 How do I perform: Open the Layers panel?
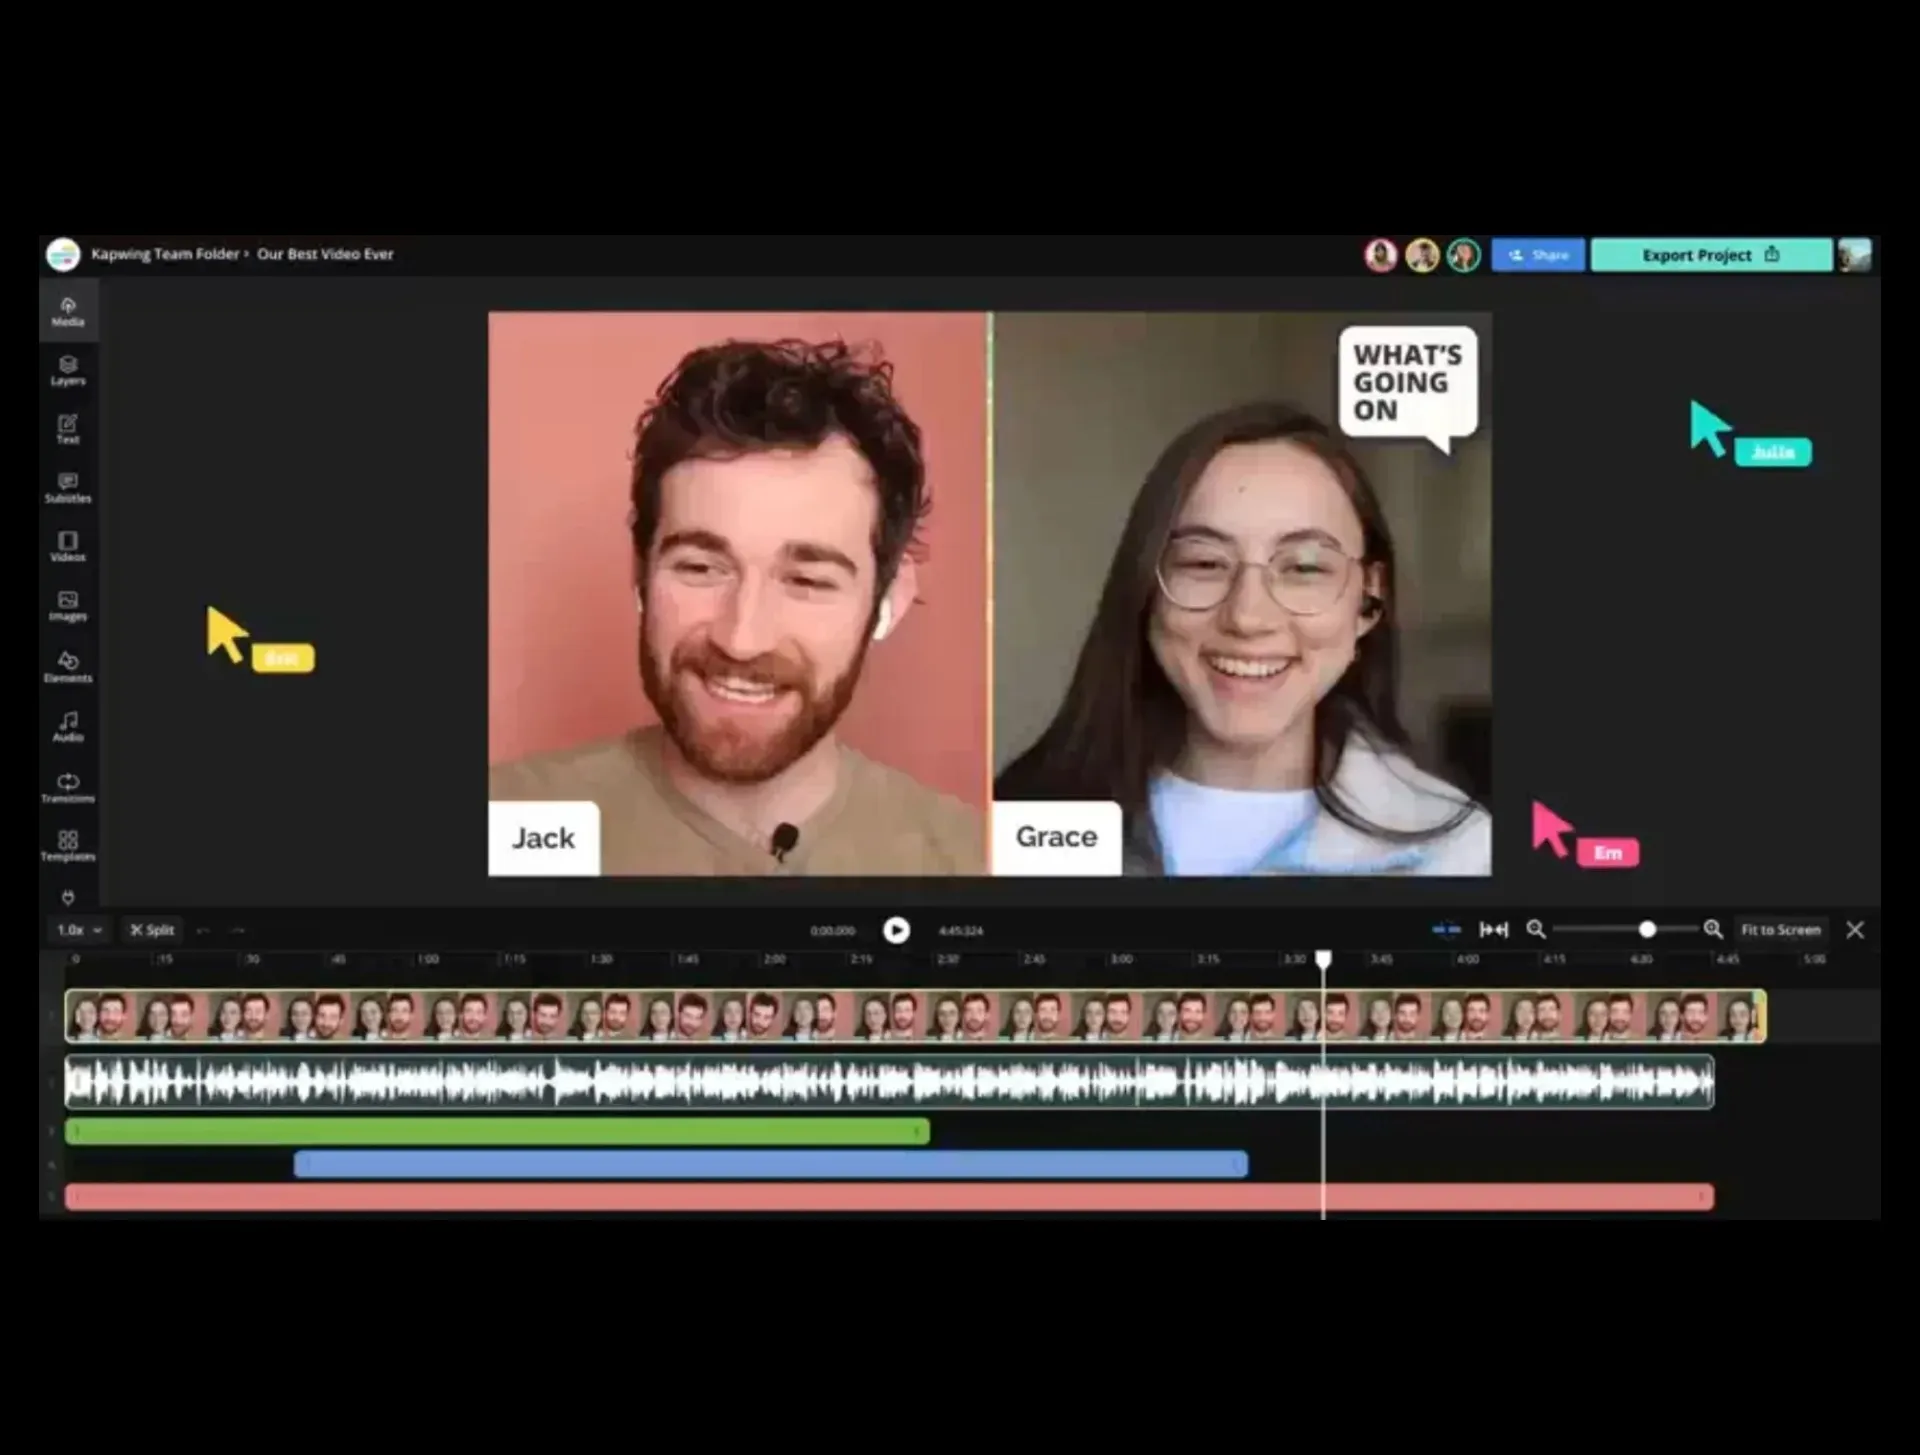(68, 370)
